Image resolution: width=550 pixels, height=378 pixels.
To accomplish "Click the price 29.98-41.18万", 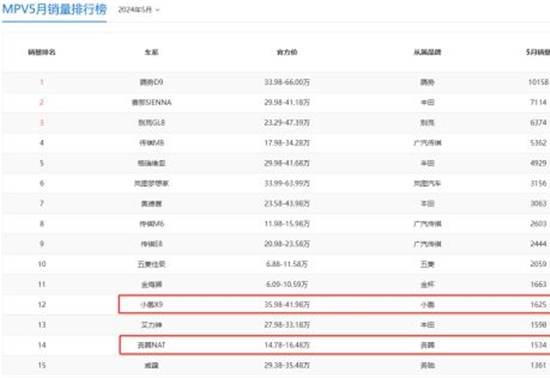I will 287,102.
